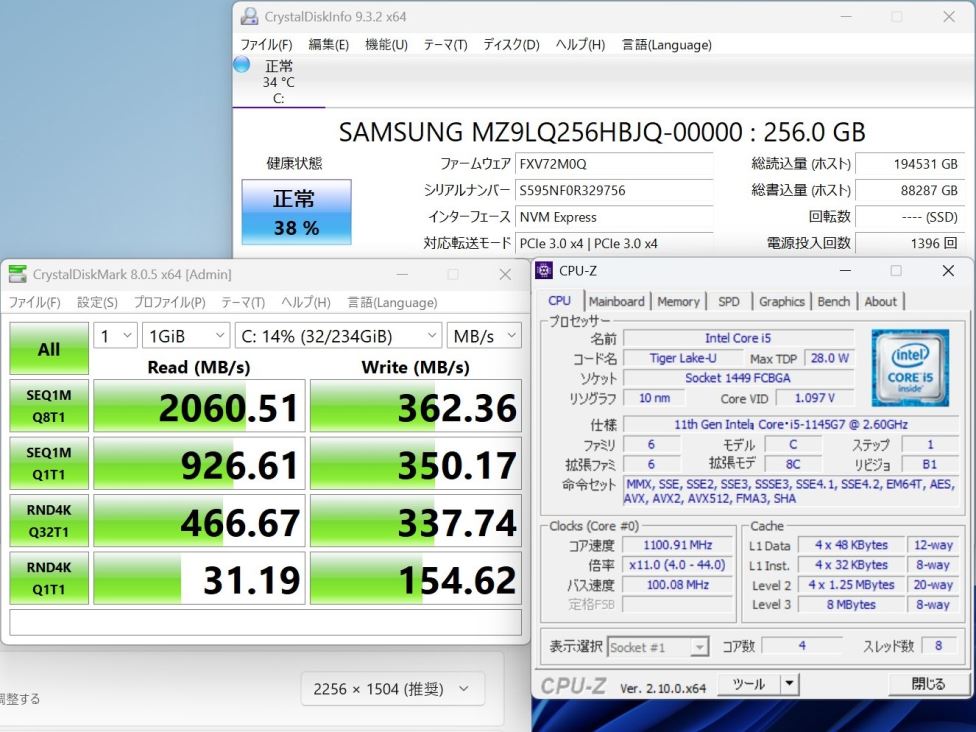Screen dimensions: 976x732
Task: Click the CrystalDiskMark title bar app icon
Action: coord(18,274)
